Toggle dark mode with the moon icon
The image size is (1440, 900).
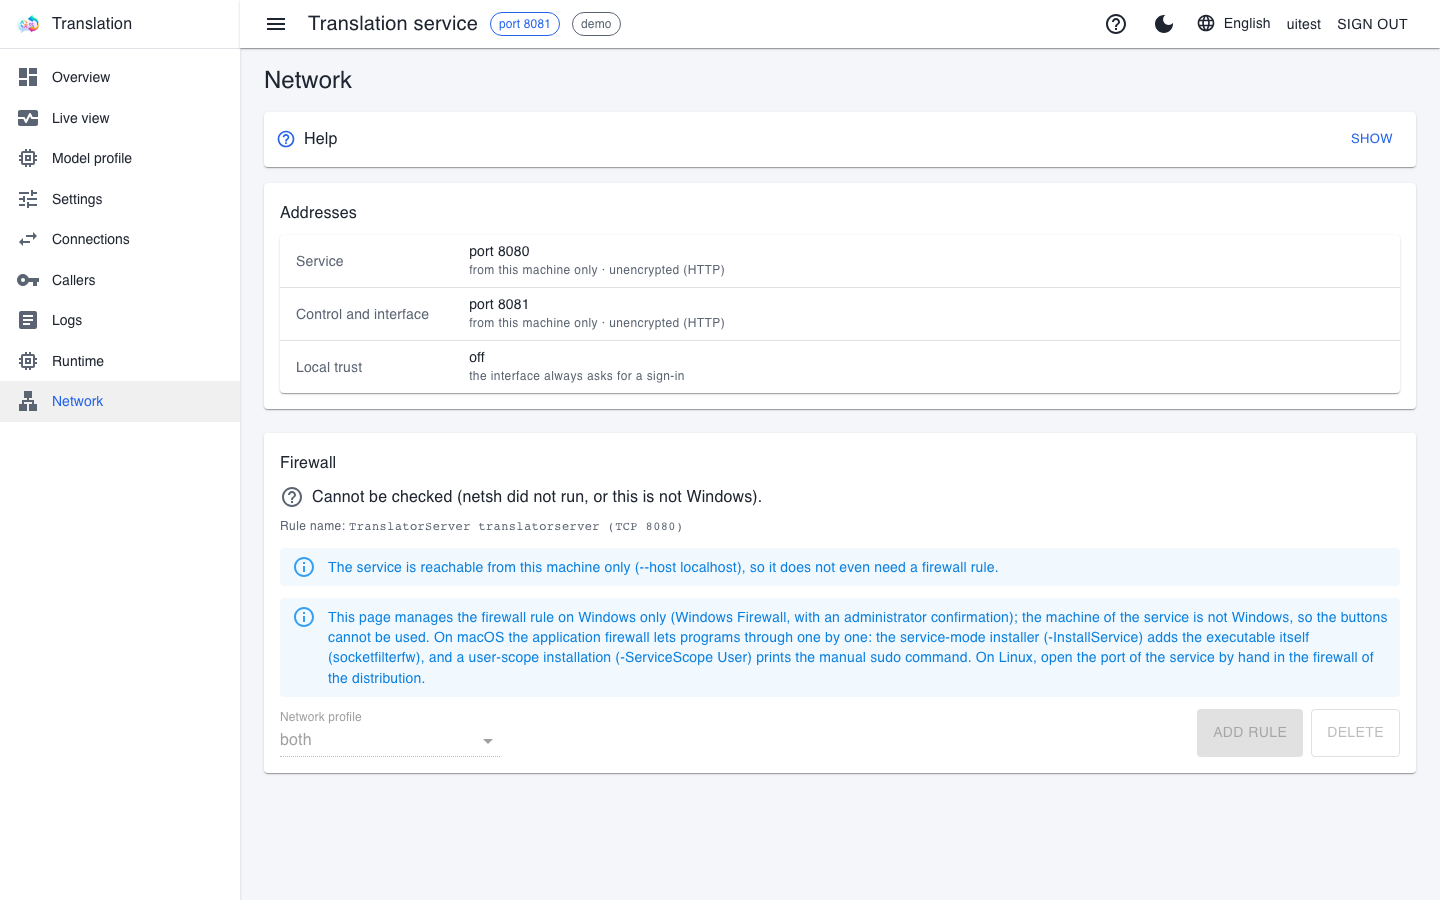tap(1164, 24)
